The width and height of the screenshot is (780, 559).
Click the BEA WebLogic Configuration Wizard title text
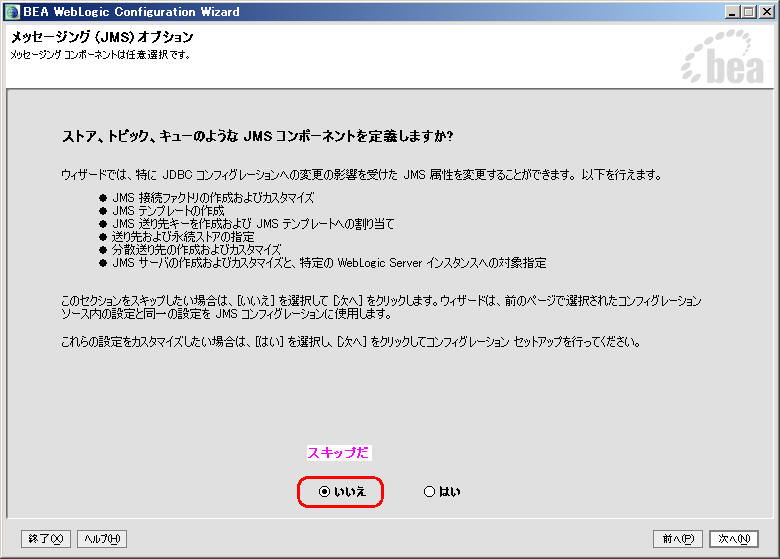click(x=130, y=11)
